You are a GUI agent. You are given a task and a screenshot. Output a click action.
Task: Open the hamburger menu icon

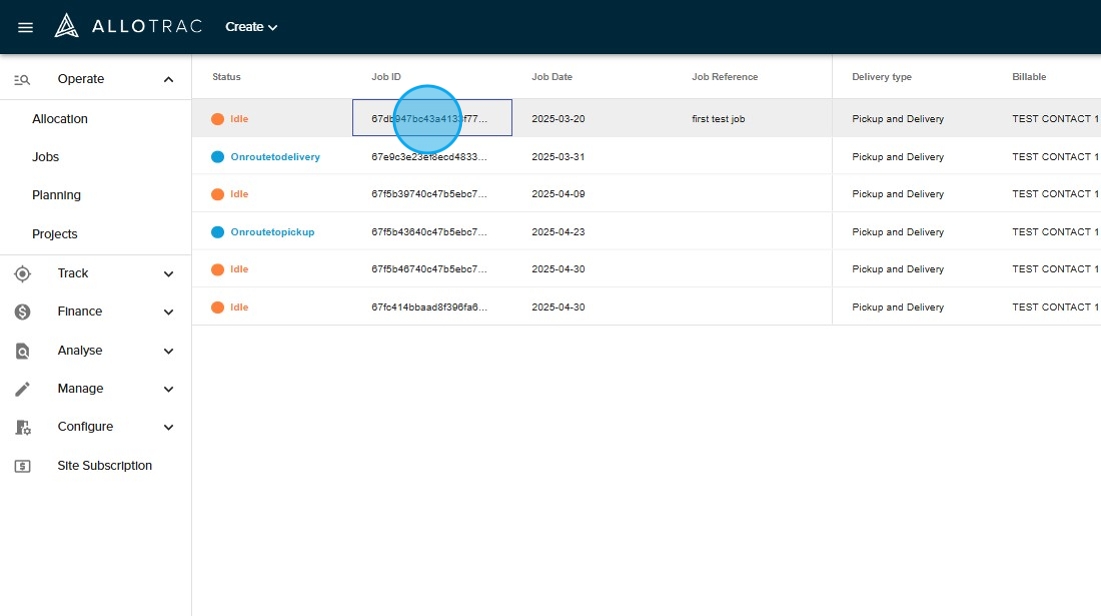click(26, 27)
